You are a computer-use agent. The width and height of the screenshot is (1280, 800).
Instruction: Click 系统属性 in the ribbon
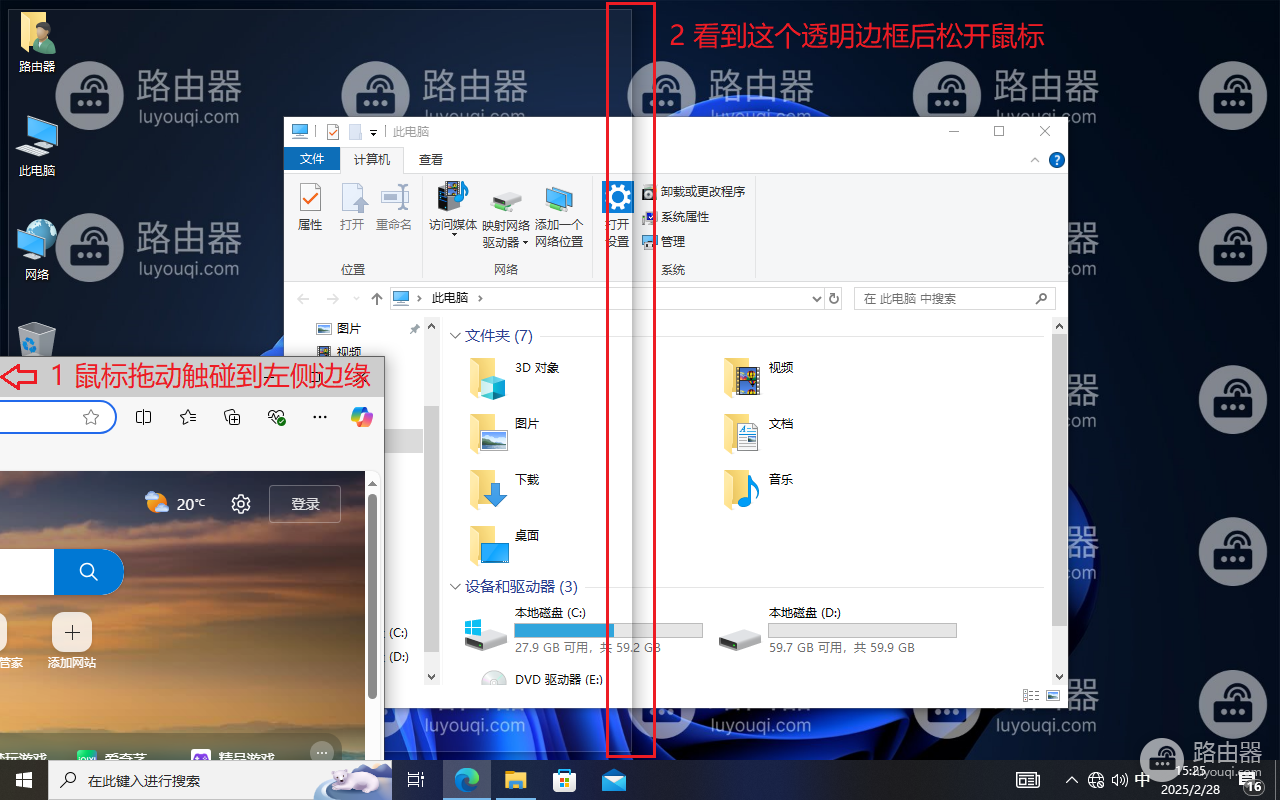coord(675,217)
